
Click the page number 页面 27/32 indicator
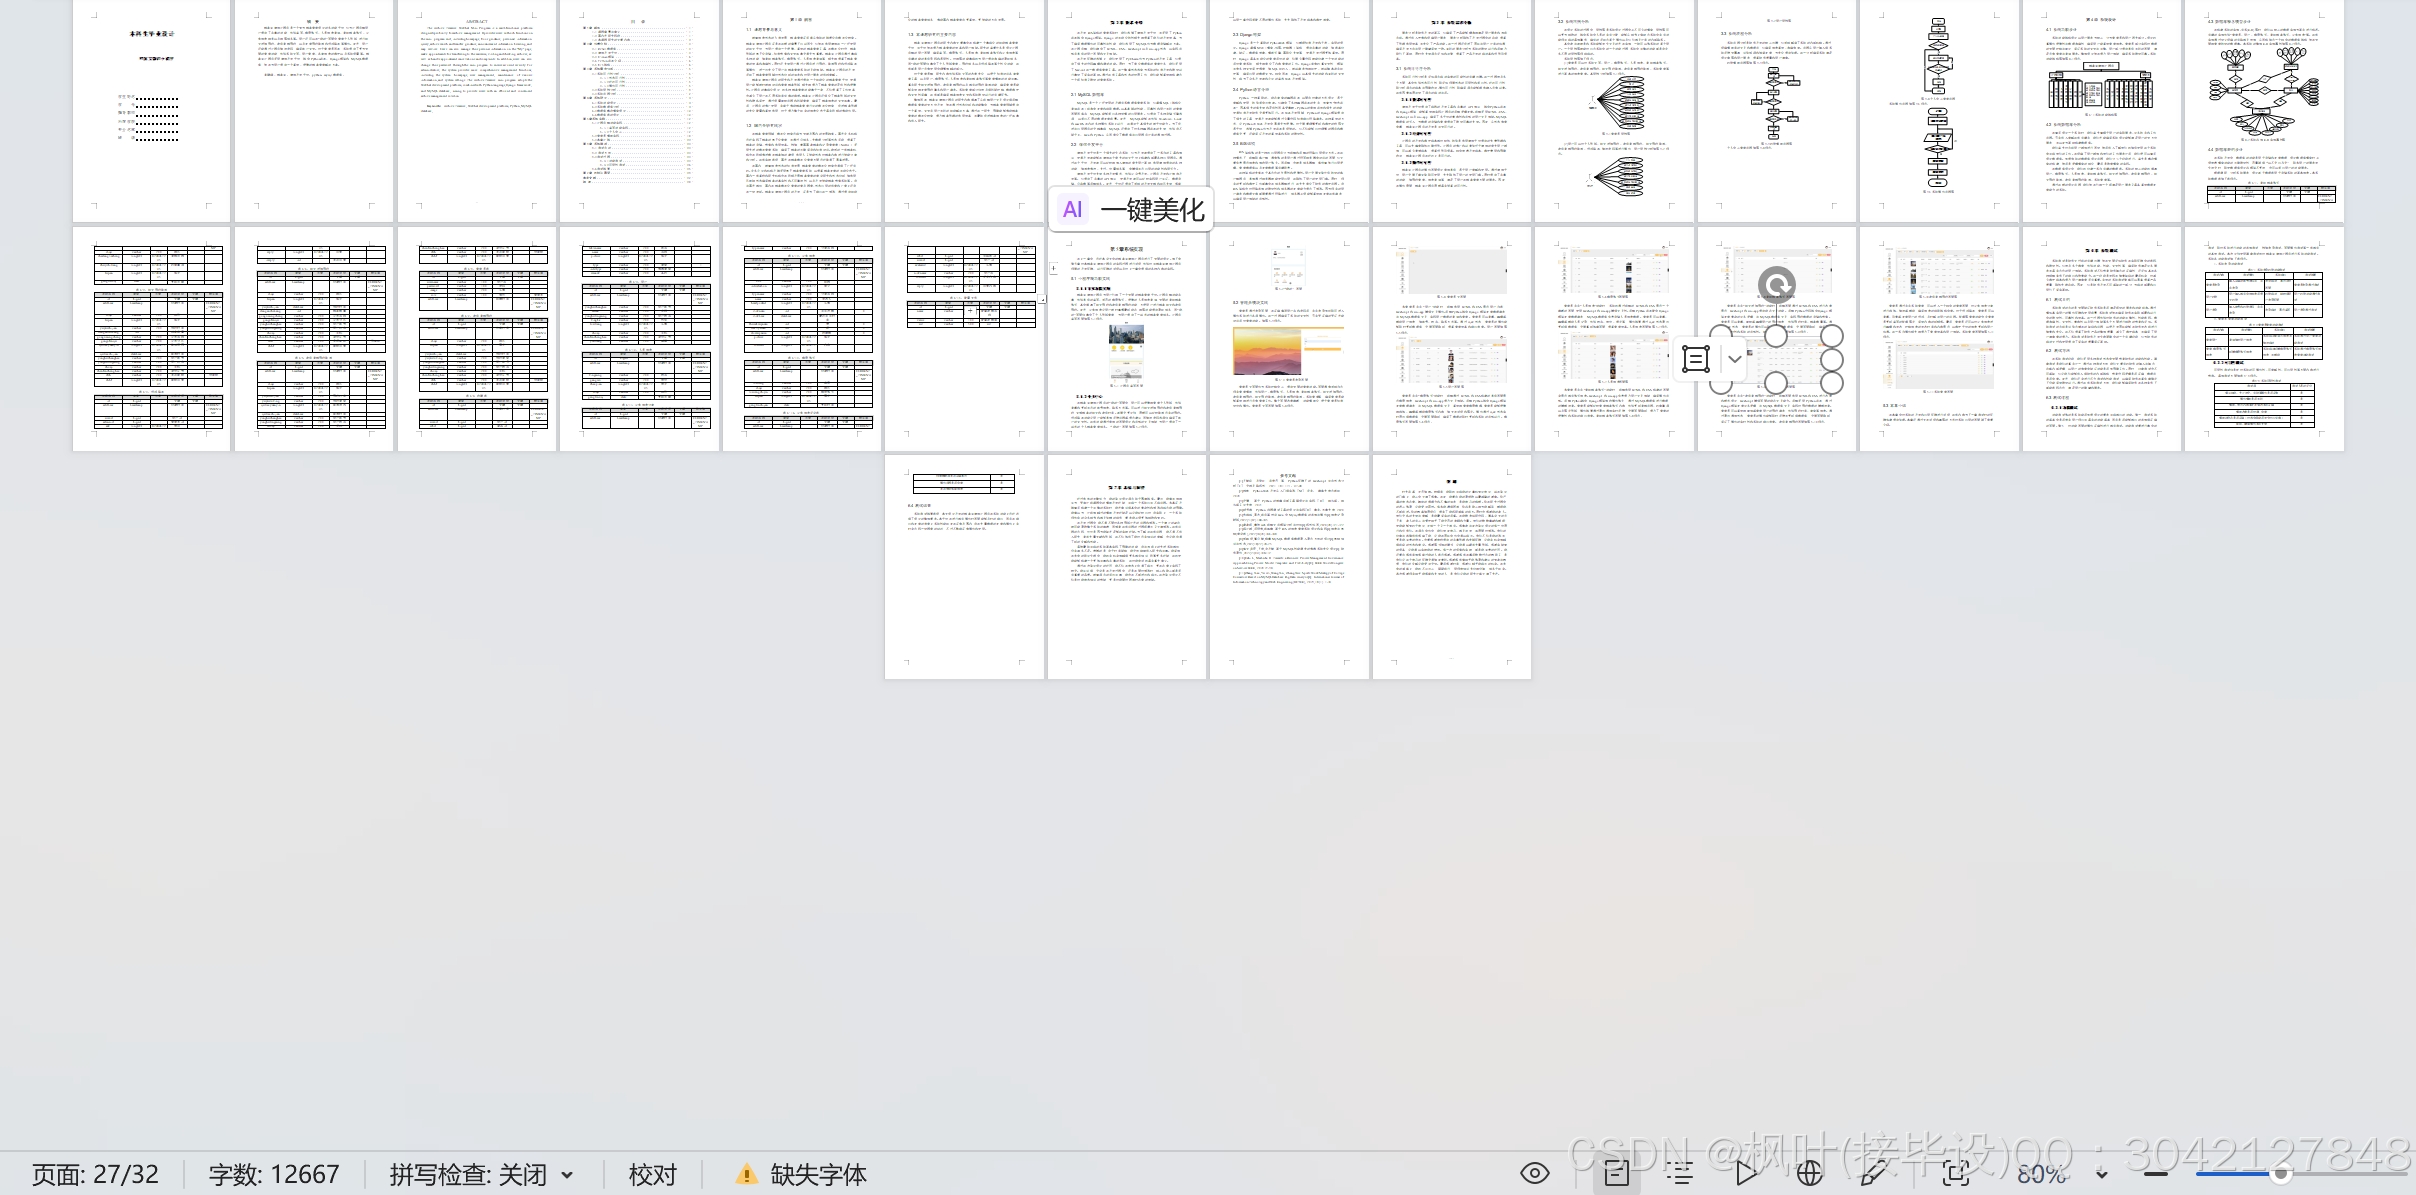95,1174
